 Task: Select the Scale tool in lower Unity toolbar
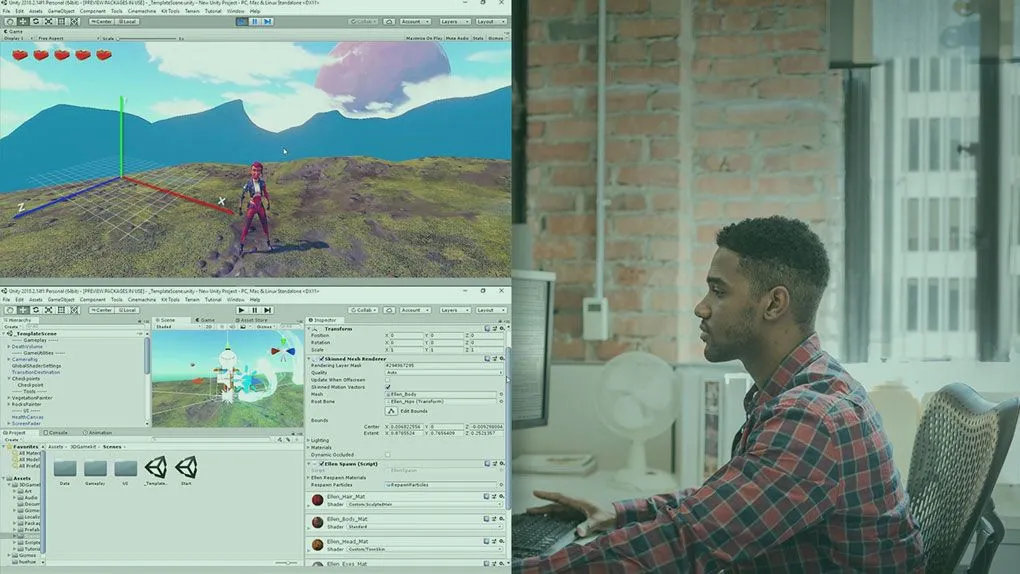pyautogui.click(x=49, y=310)
